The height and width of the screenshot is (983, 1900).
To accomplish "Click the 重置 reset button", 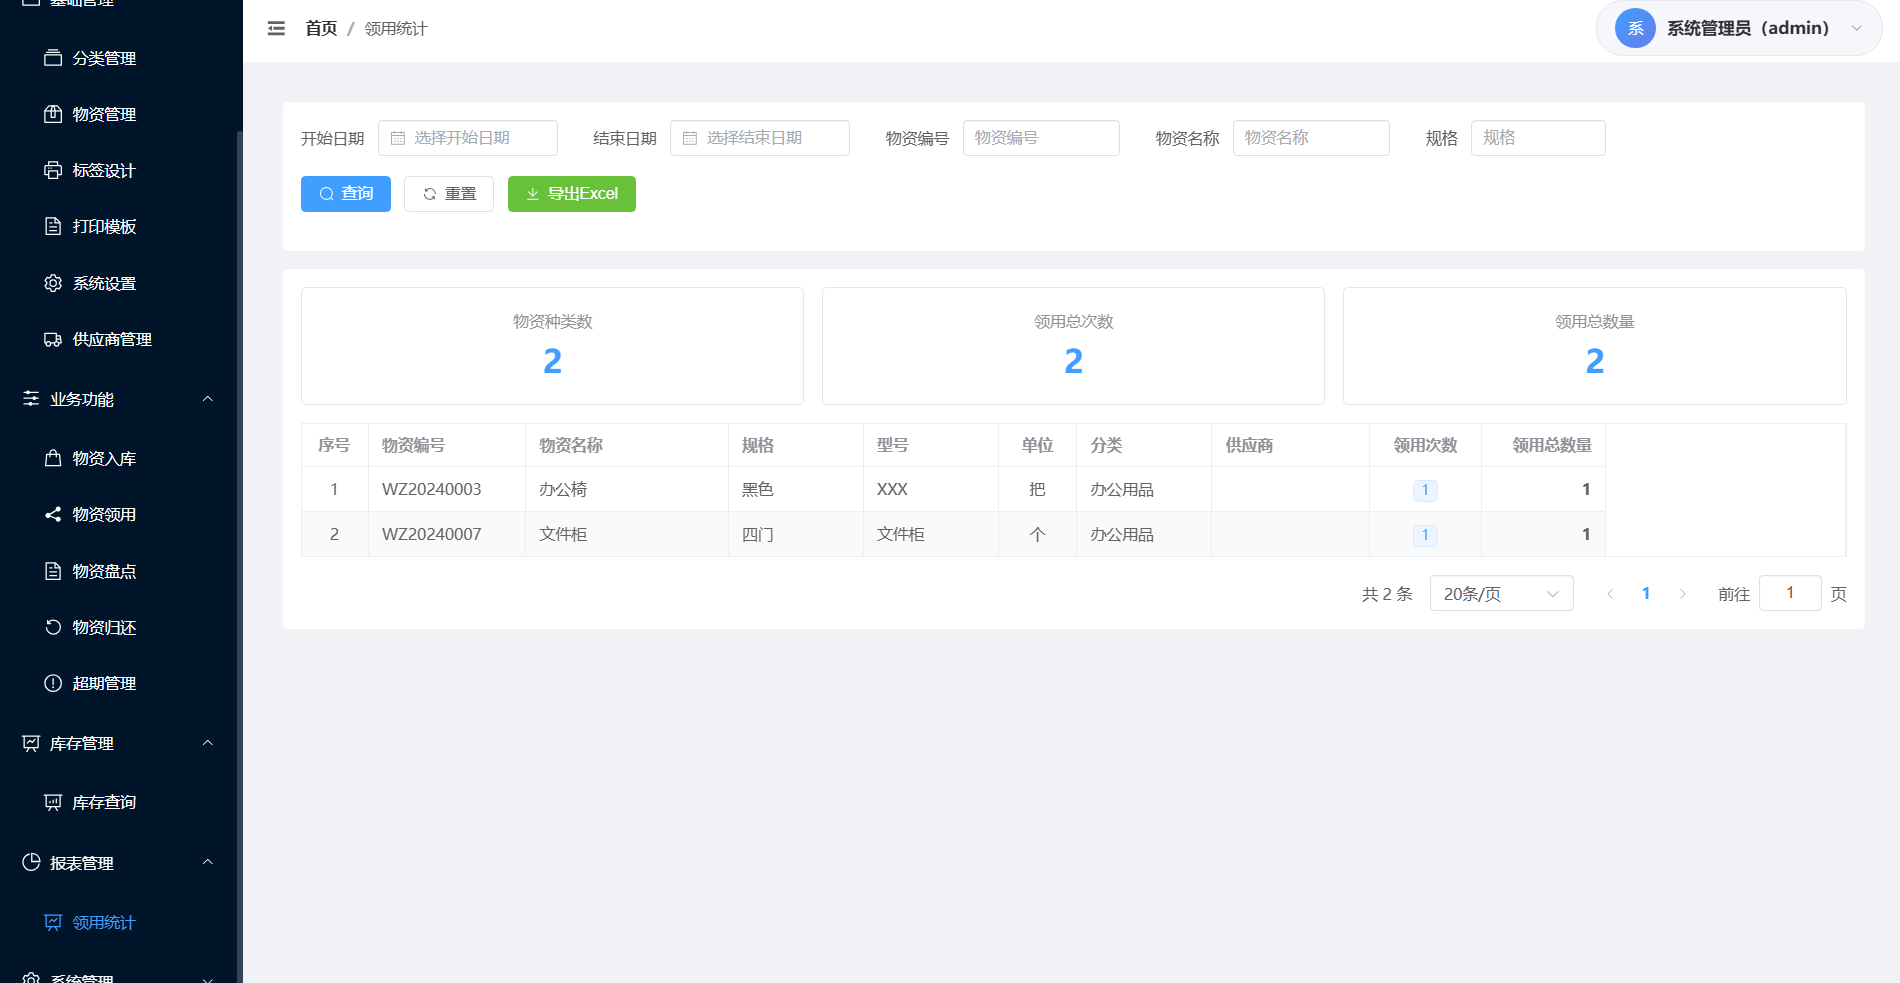I will 449,194.
